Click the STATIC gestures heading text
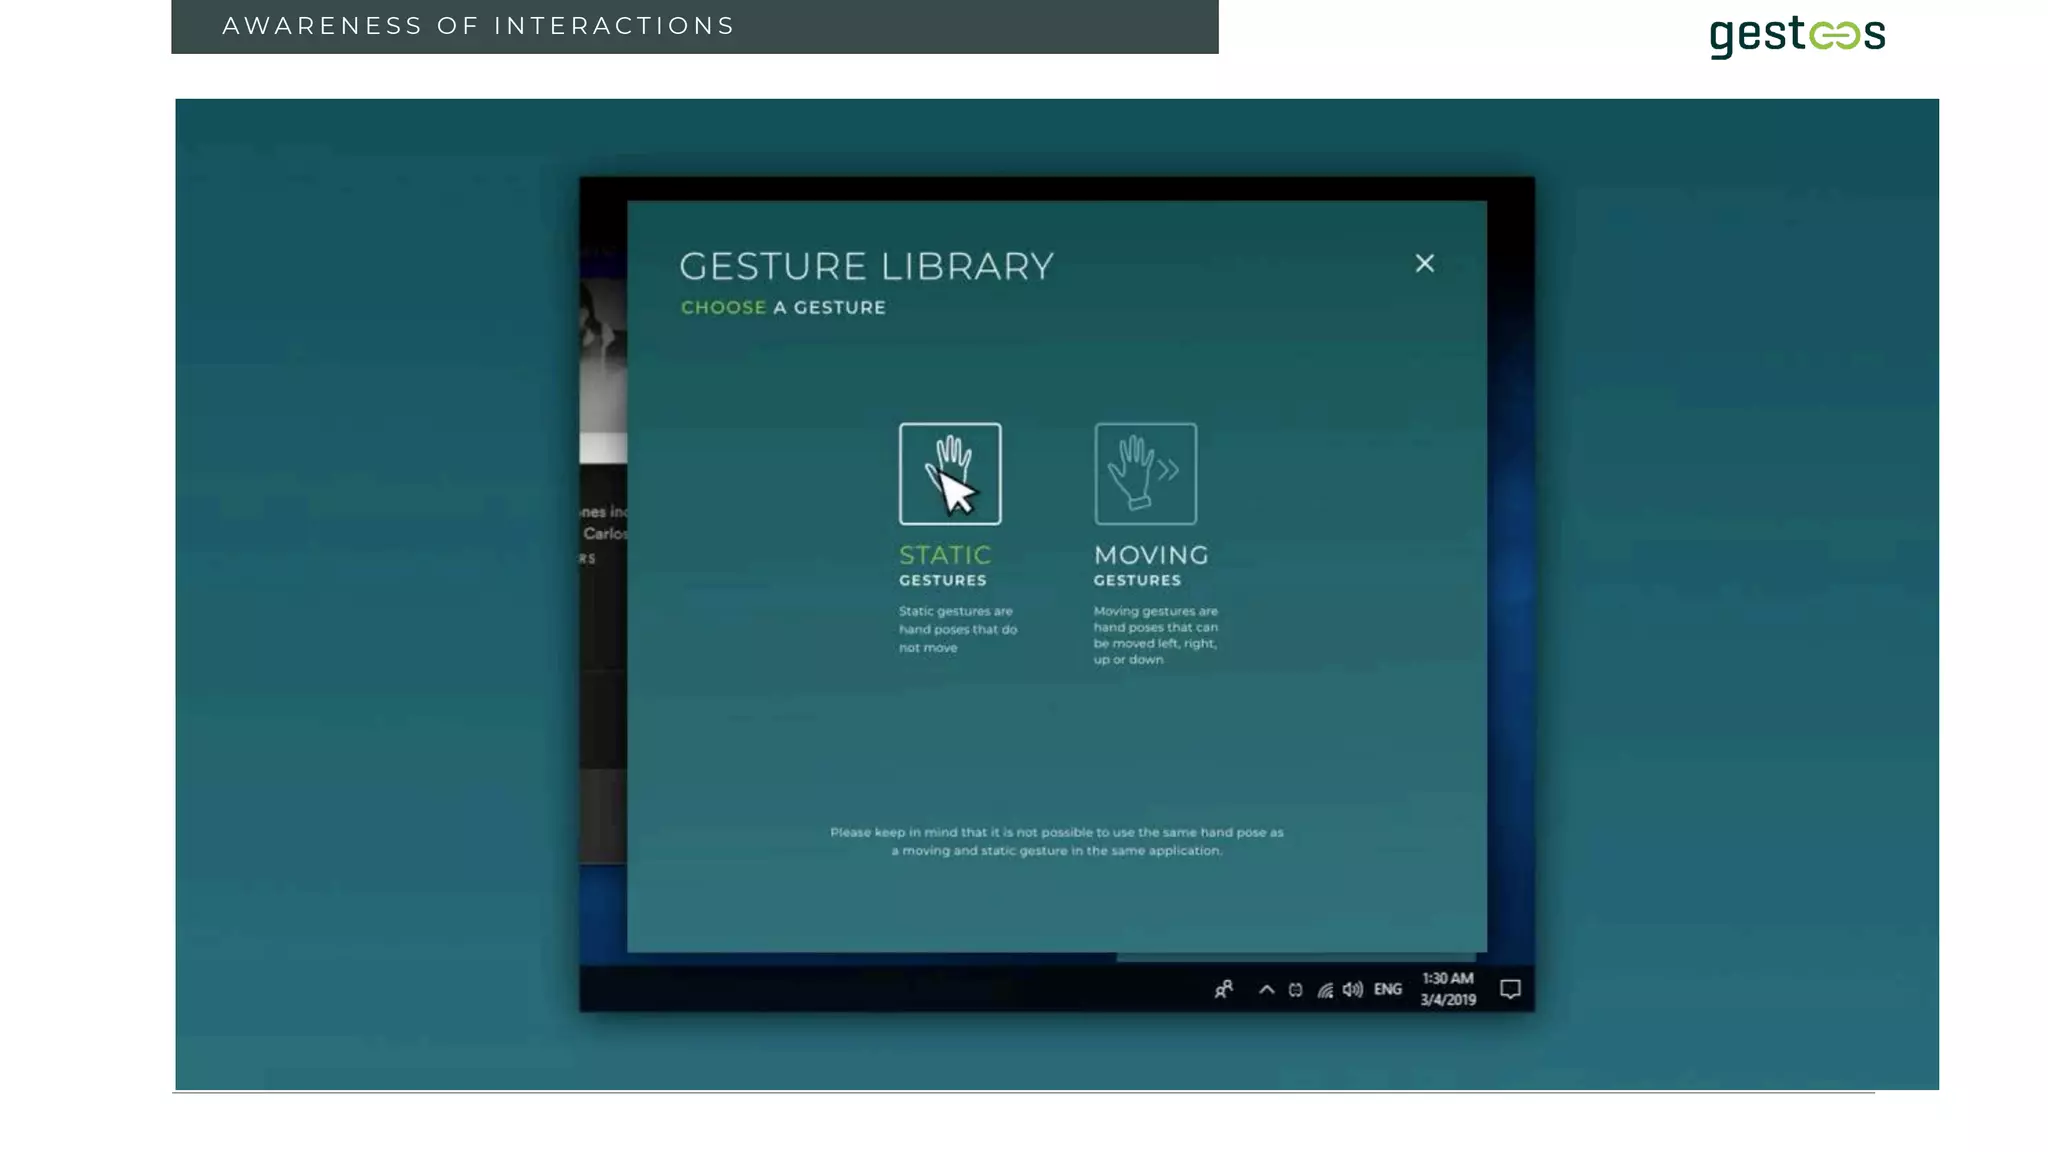This screenshot has height=1152, width=2048. [x=944, y=555]
